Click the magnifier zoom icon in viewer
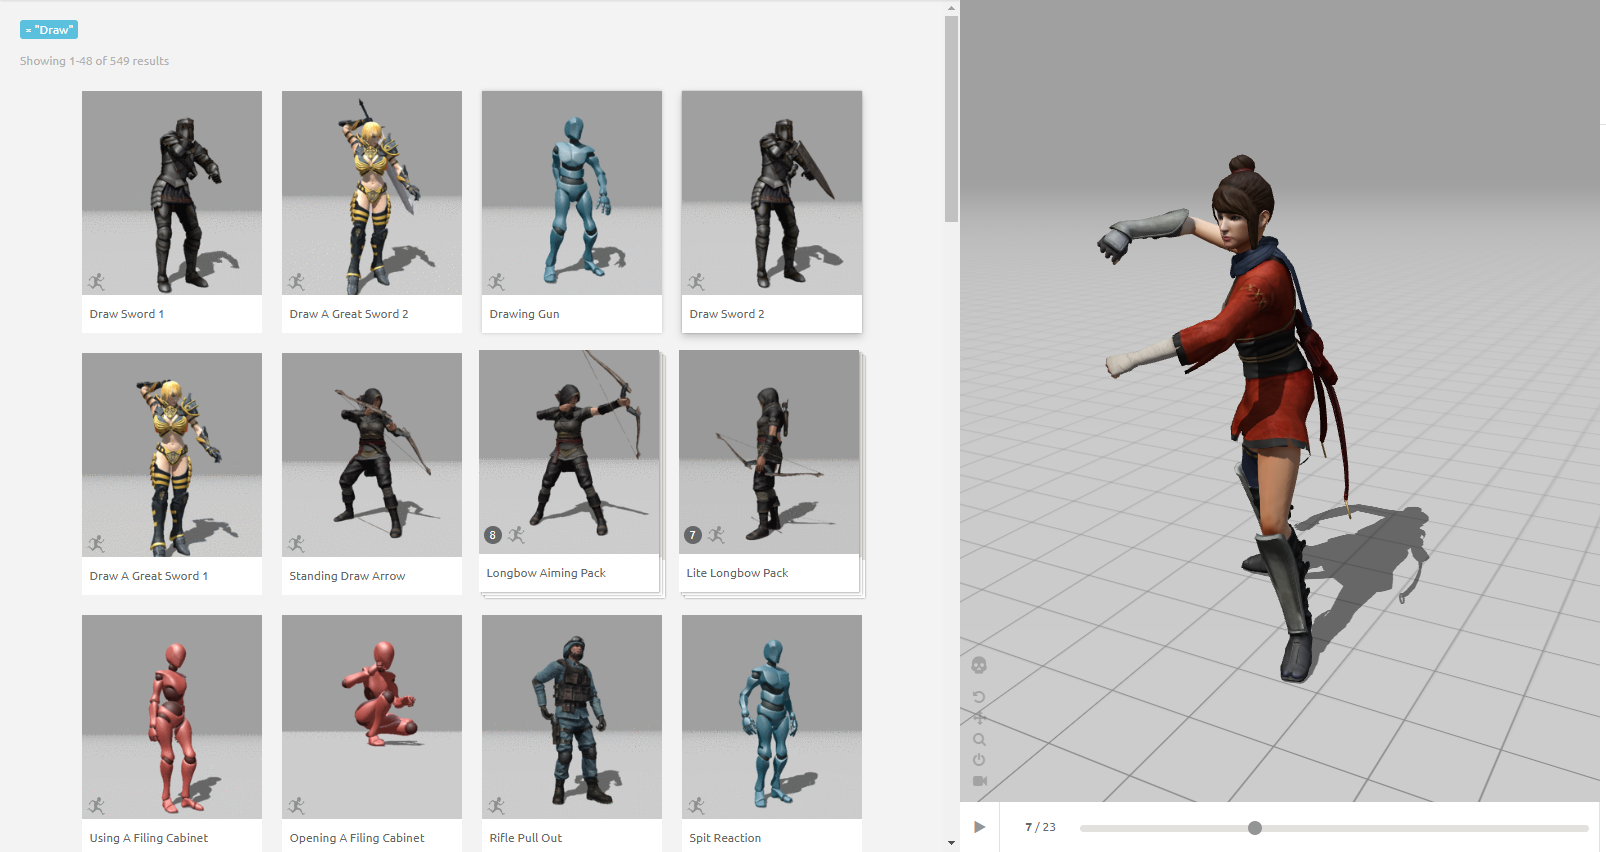This screenshot has width=1606, height=852. [979, 740]
